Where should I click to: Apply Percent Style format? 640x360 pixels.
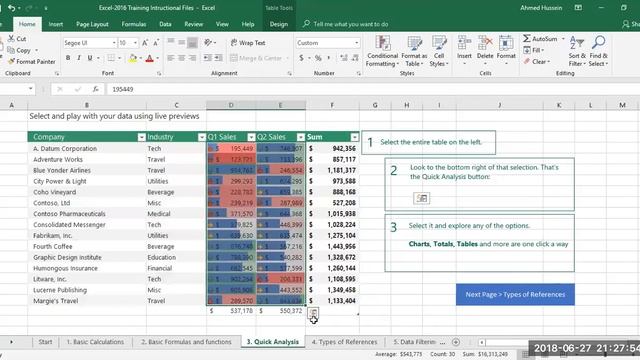coord(318,58)
